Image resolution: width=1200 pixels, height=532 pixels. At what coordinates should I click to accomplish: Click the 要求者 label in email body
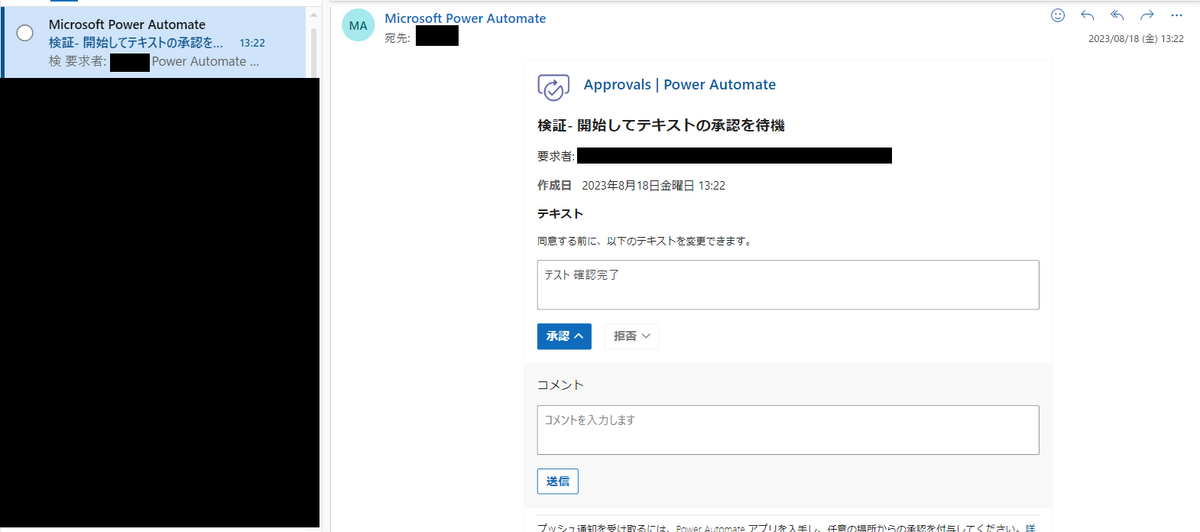tap(556, 157)
